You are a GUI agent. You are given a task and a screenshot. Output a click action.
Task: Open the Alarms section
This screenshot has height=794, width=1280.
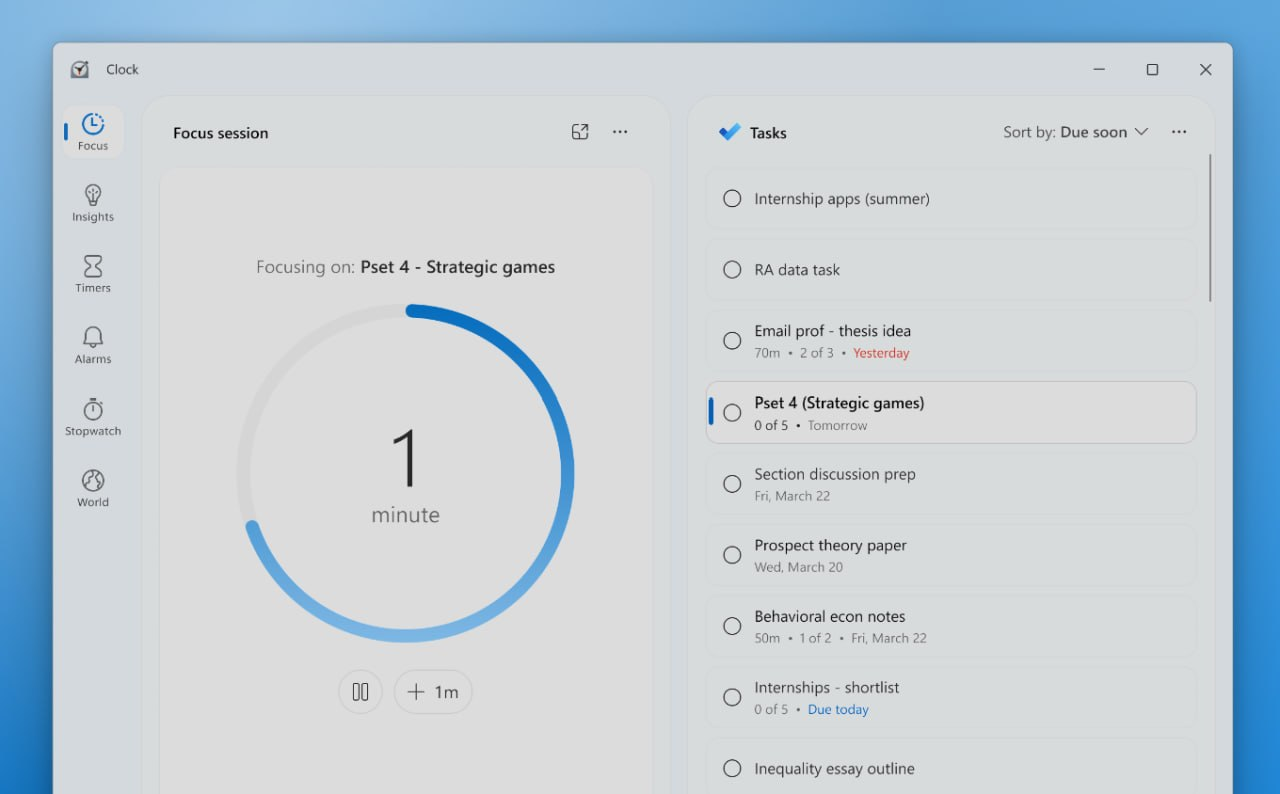[x=92, y=345]
